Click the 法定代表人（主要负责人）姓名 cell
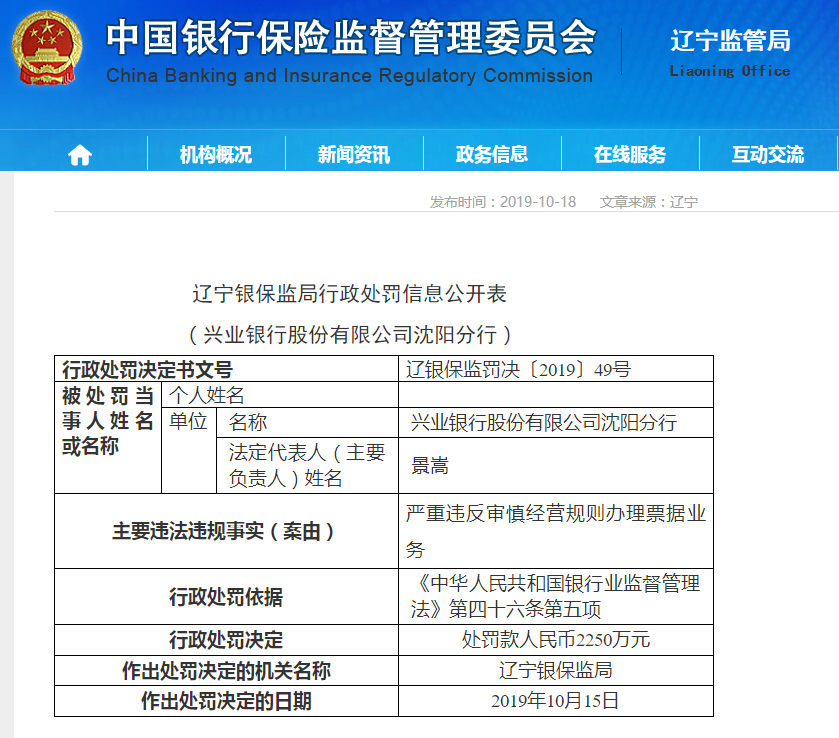839x738 pixels. tap(308, 466)
